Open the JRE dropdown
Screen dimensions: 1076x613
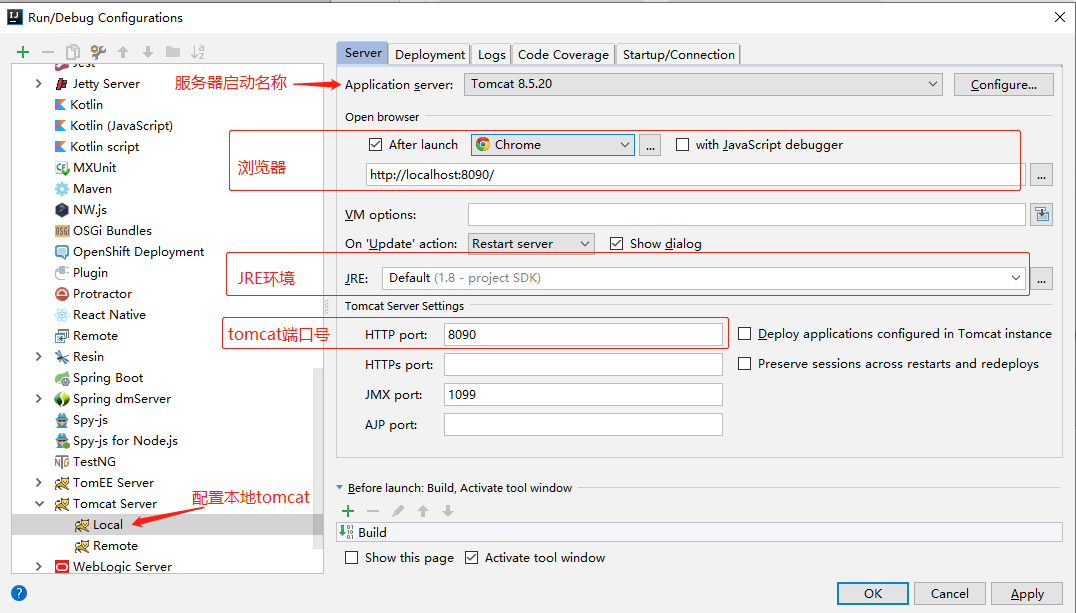tap(703, 278)
